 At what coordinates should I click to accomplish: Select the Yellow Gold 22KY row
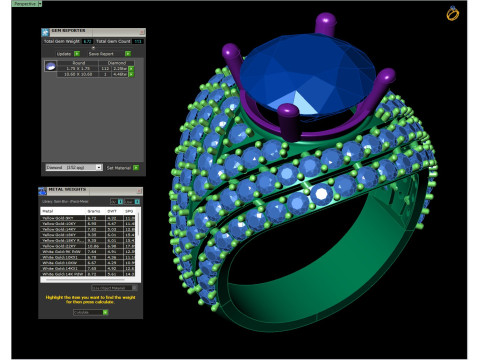point(88,246)
